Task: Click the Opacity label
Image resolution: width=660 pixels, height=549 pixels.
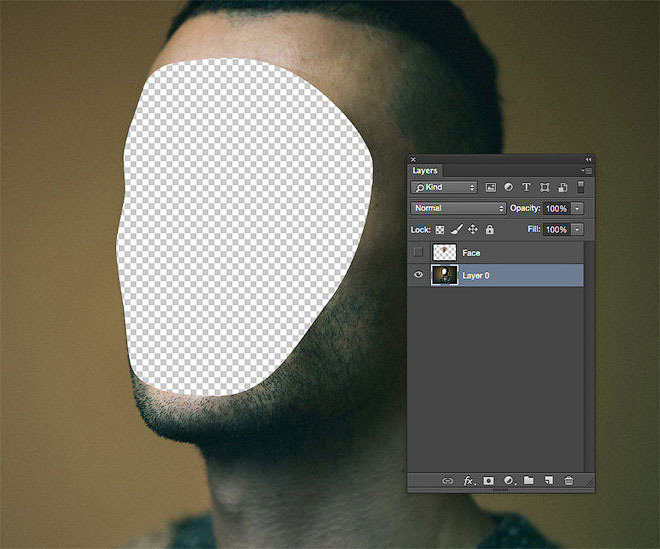Action: [x=525, y=208]
